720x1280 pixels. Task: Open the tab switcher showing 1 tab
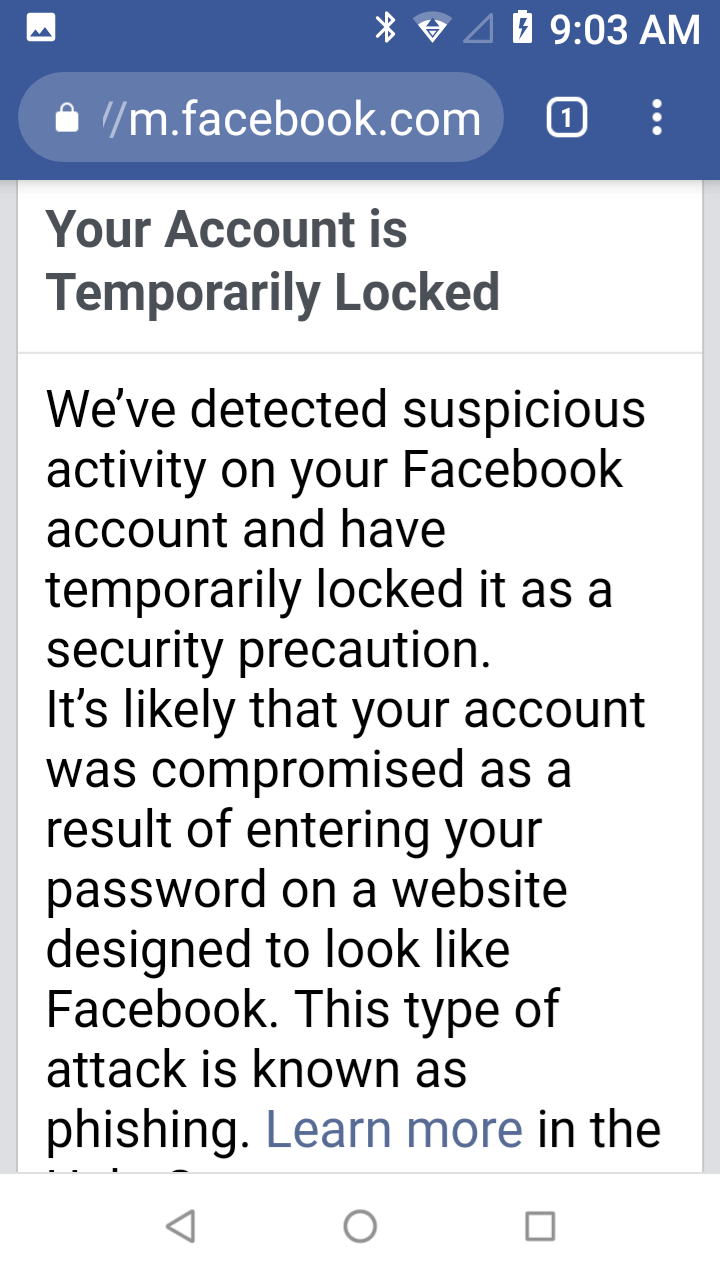[566, 119]
